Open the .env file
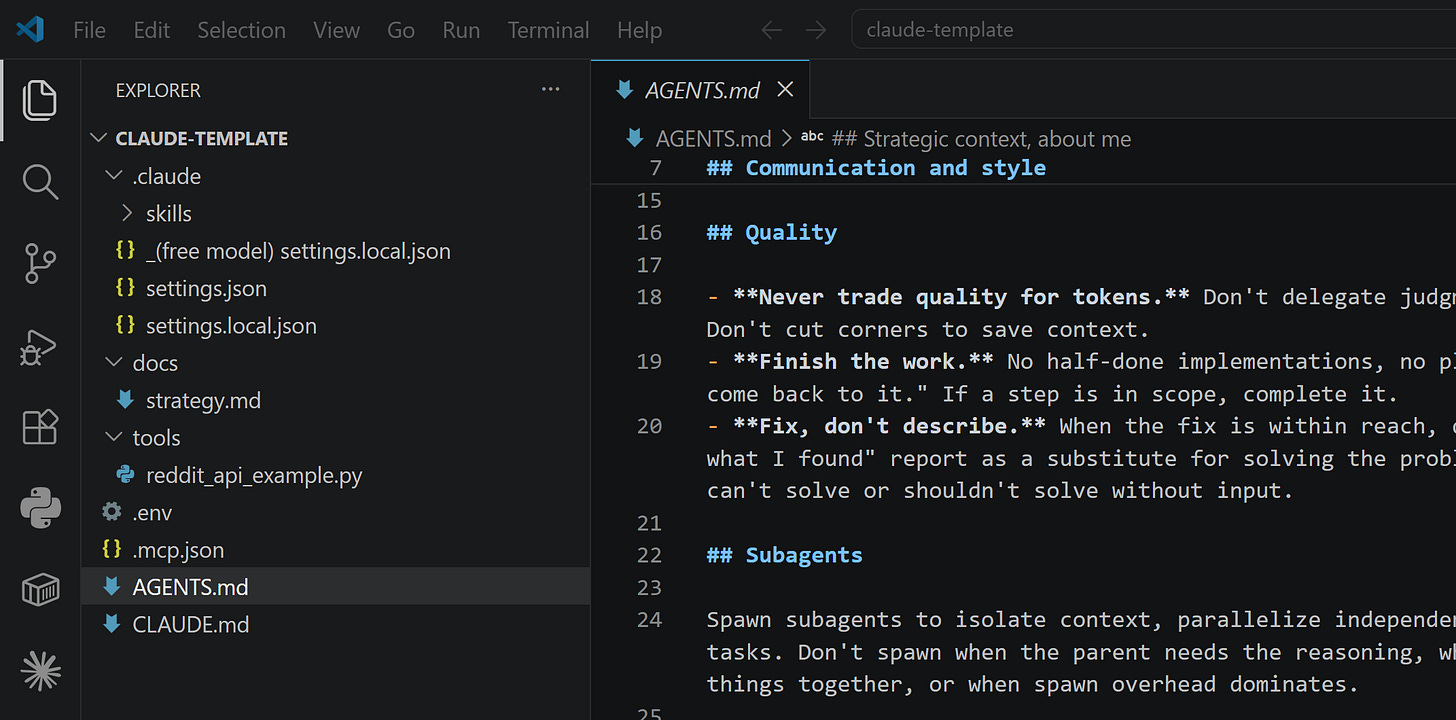This screenshot has width=1456, height=720. (x=152, y=512)
